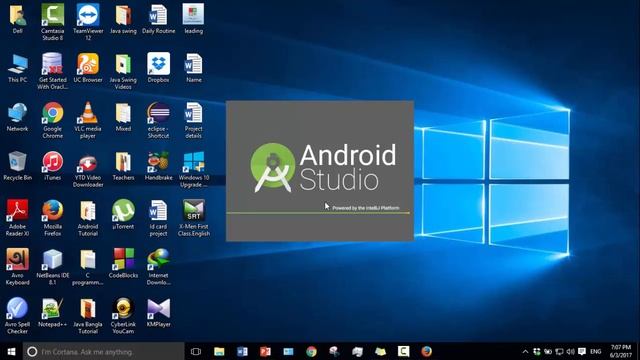This screenshot has width=640, height=360.
Task: Launch iTunes from desktop
Action: coord(53,162)
